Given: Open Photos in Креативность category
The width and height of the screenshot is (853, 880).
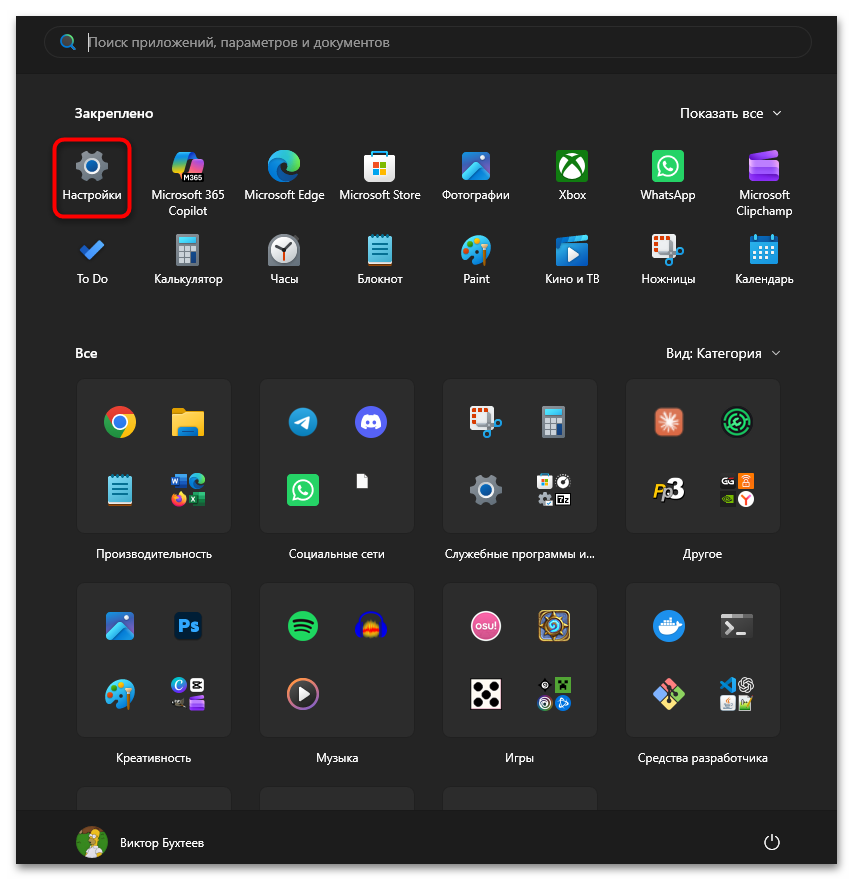Looking at the screenshot, I should click(120, 626).
